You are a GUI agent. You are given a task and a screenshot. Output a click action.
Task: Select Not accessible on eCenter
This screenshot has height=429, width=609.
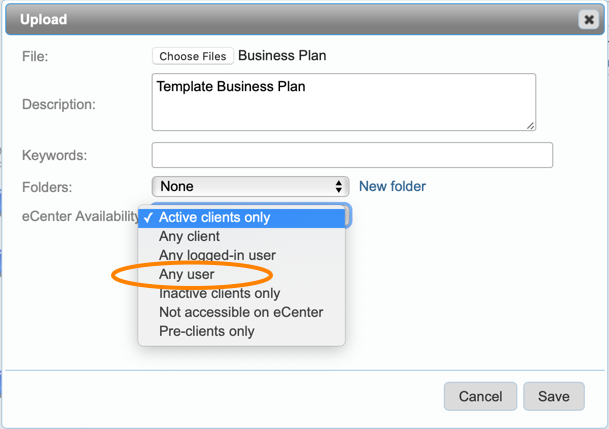click(x=241, y=312)
